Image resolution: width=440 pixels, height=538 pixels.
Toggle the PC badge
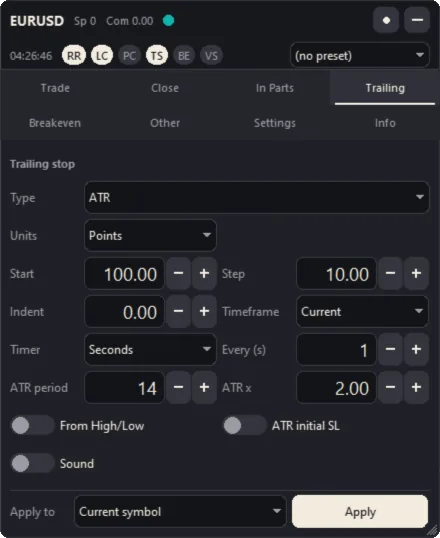coord(129,55)
